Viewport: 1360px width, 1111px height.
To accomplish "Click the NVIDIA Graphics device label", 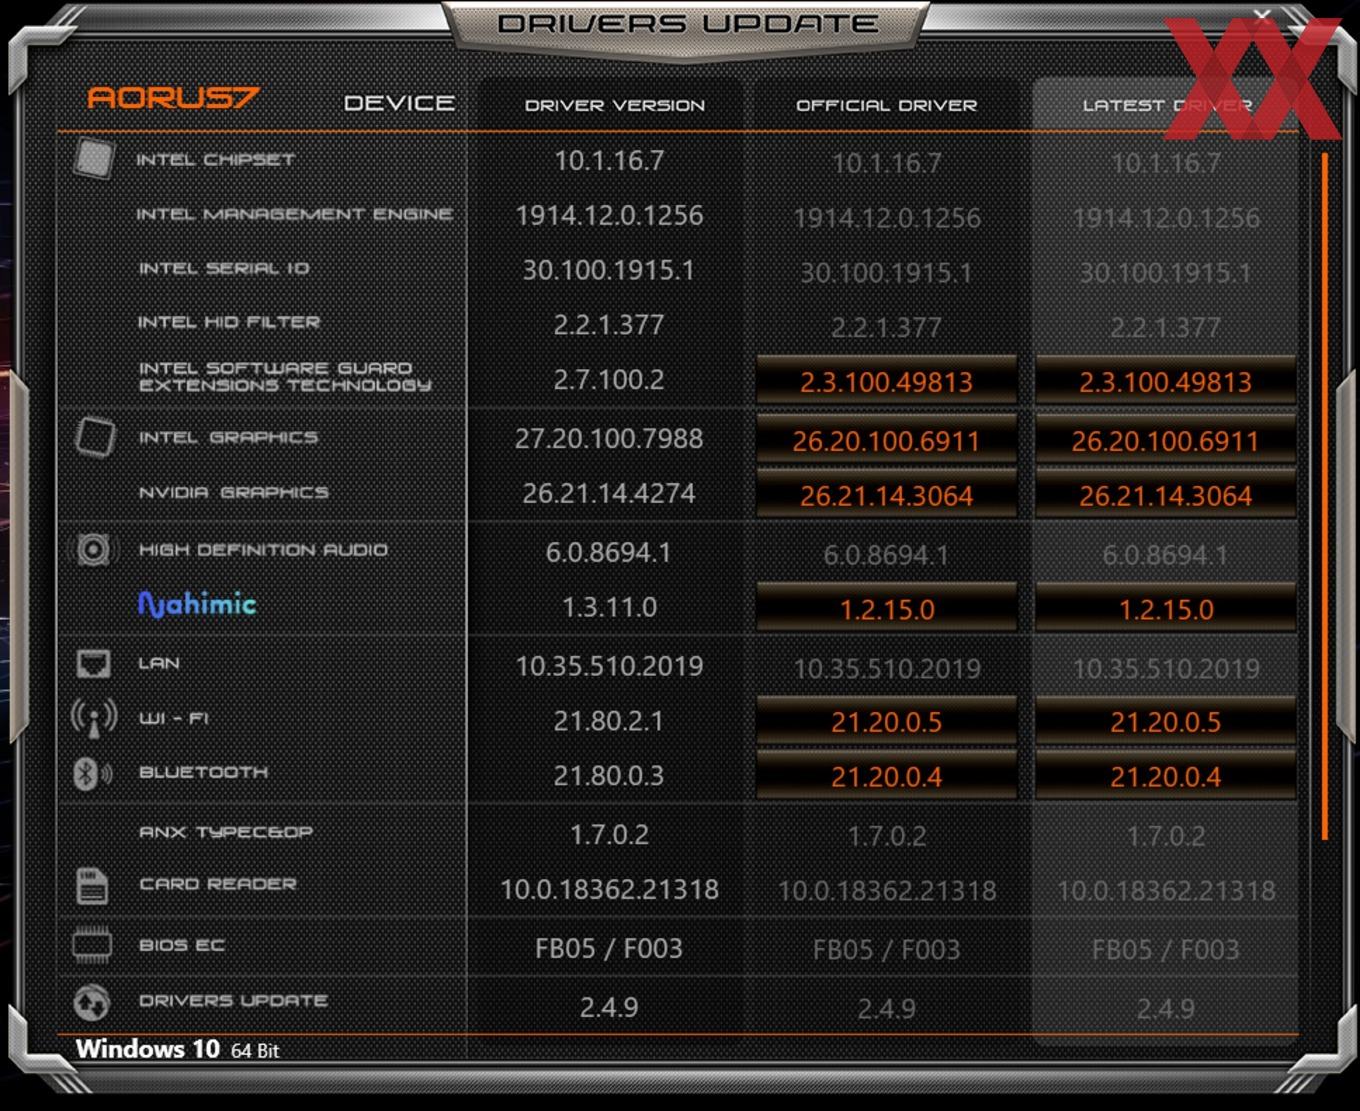I will tap(233, 492).
